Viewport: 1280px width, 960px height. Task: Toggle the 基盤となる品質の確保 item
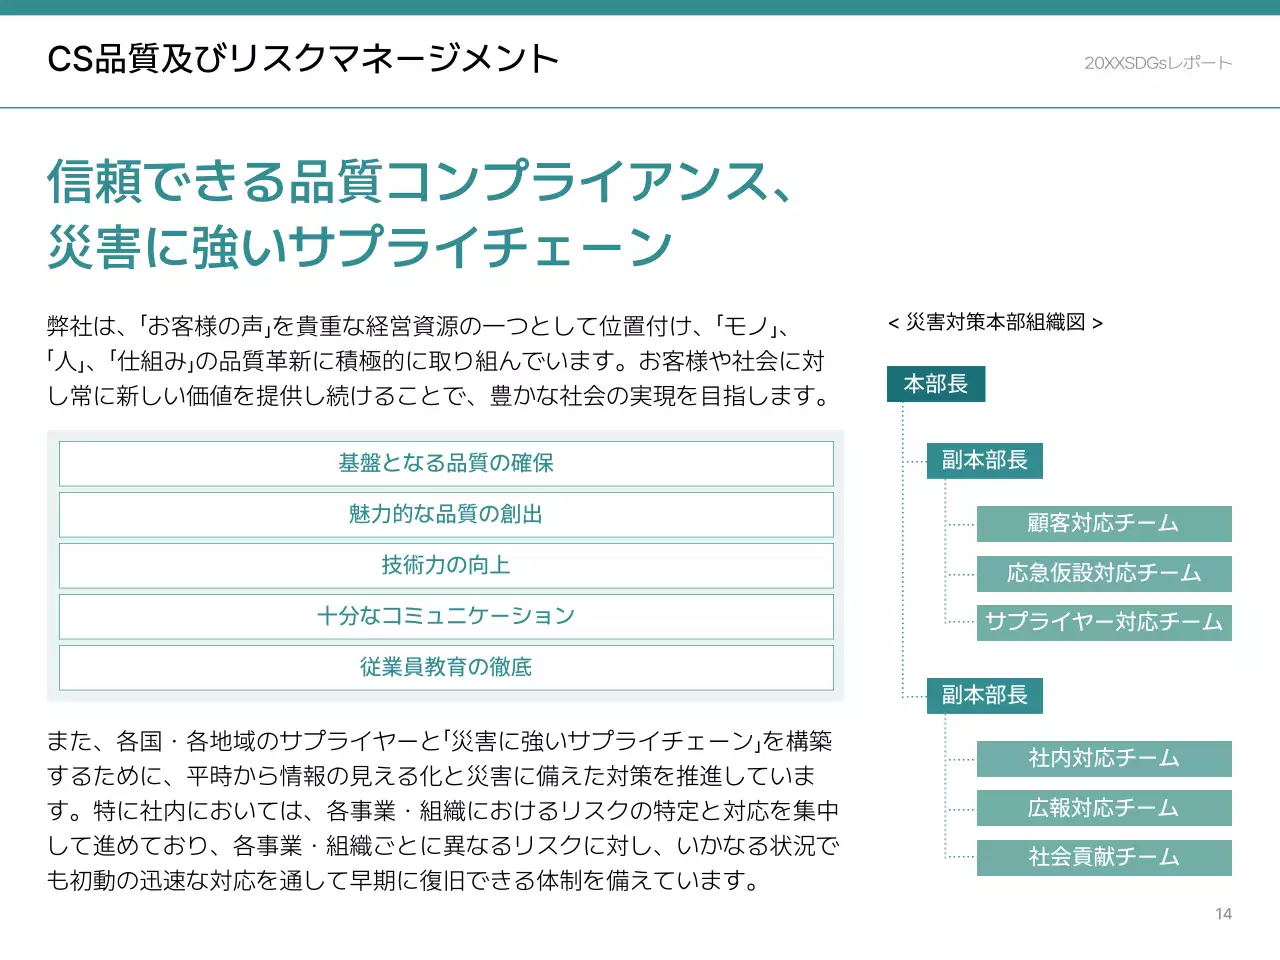[x=446, y=463]
